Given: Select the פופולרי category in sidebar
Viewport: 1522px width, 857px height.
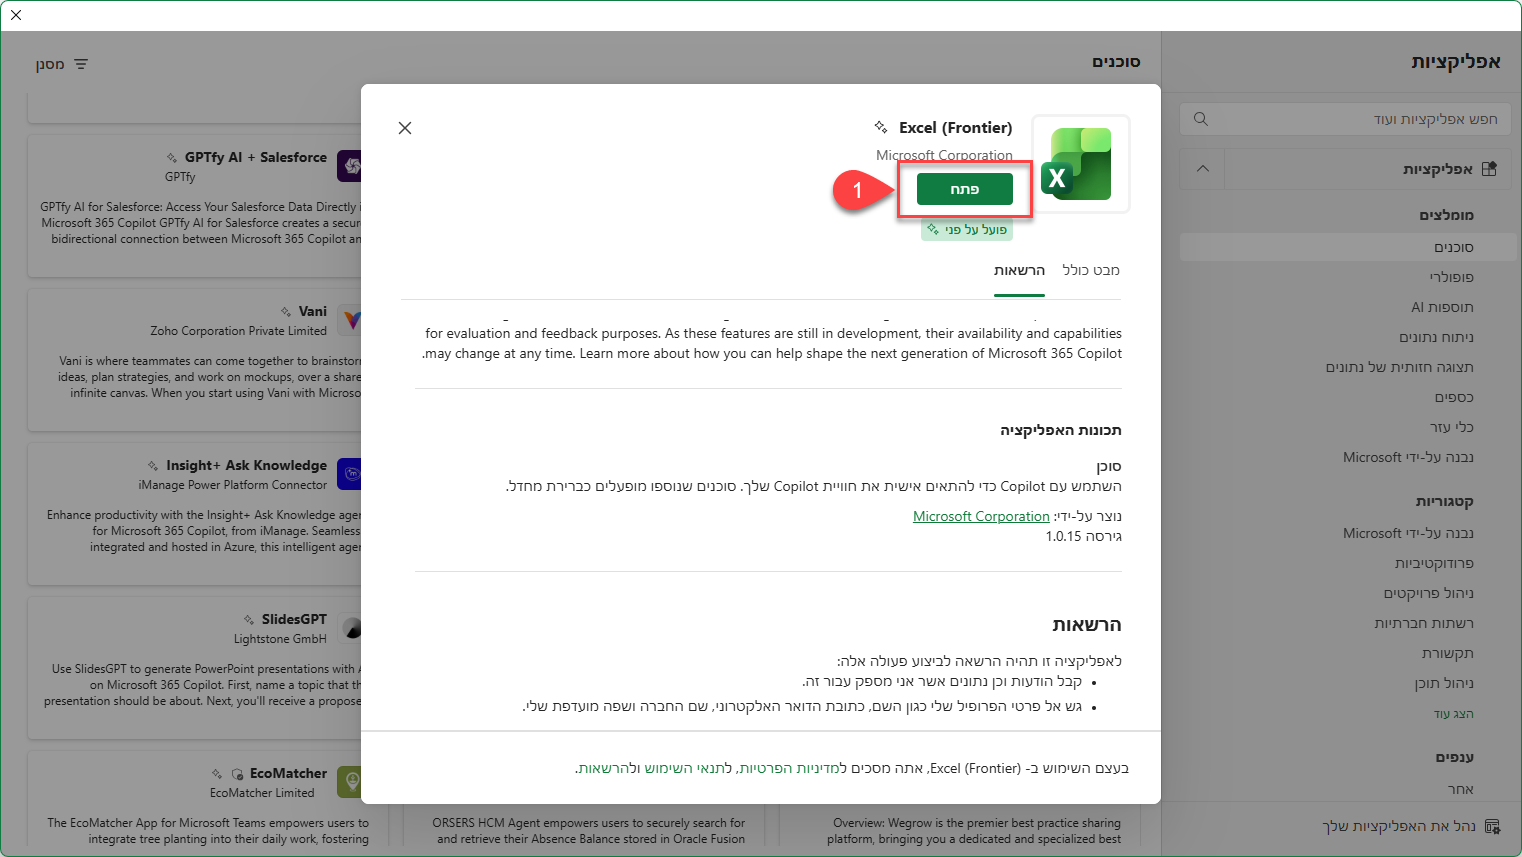Looking at the screenshot, I should pyautogui.click(x=1451, y=277).
